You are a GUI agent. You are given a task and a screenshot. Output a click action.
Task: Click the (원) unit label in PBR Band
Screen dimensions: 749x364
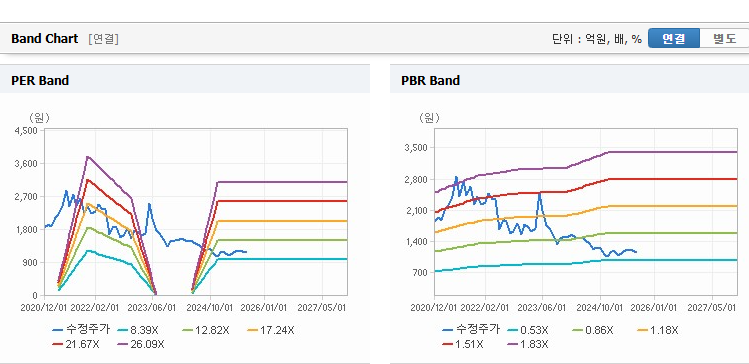[x=429, y=118]
